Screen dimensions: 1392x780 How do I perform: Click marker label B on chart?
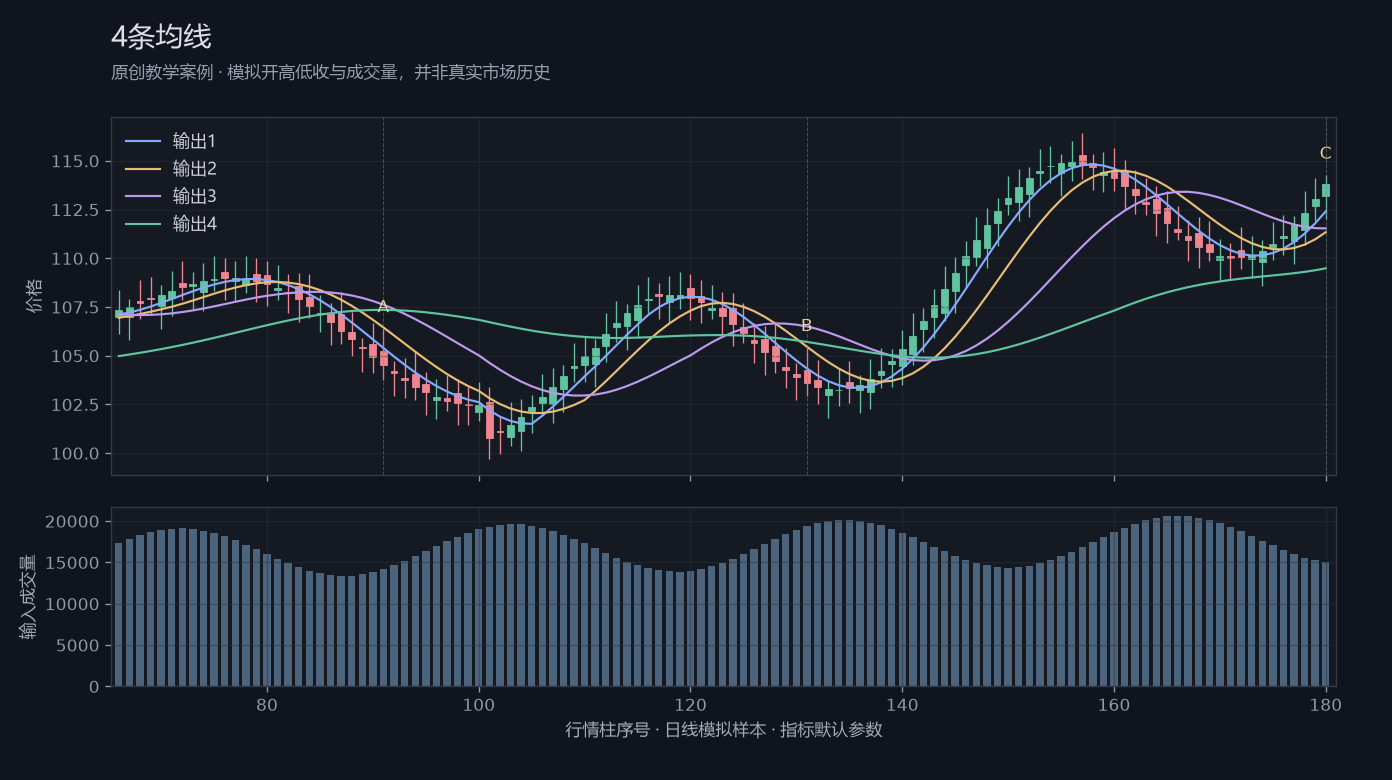pos(806,326)
